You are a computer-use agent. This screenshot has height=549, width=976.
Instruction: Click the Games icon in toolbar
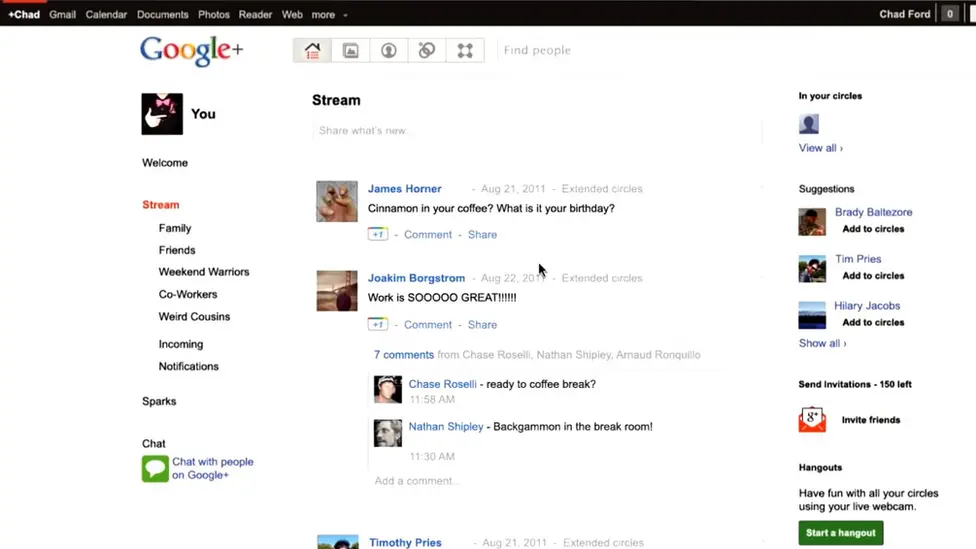coord(465,51)
